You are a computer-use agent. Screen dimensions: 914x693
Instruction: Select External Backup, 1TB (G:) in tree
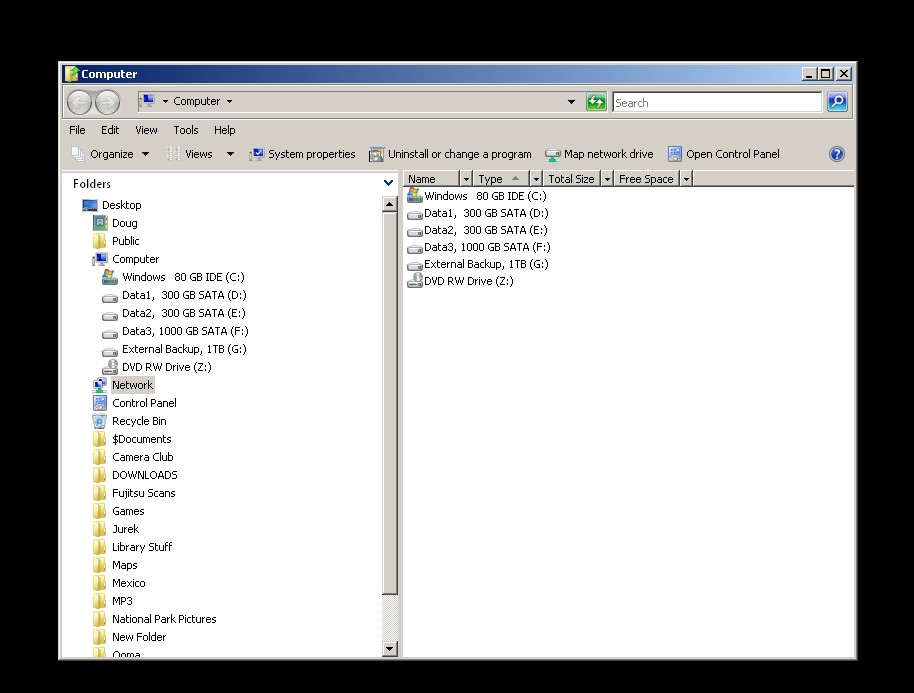point(184,349)
